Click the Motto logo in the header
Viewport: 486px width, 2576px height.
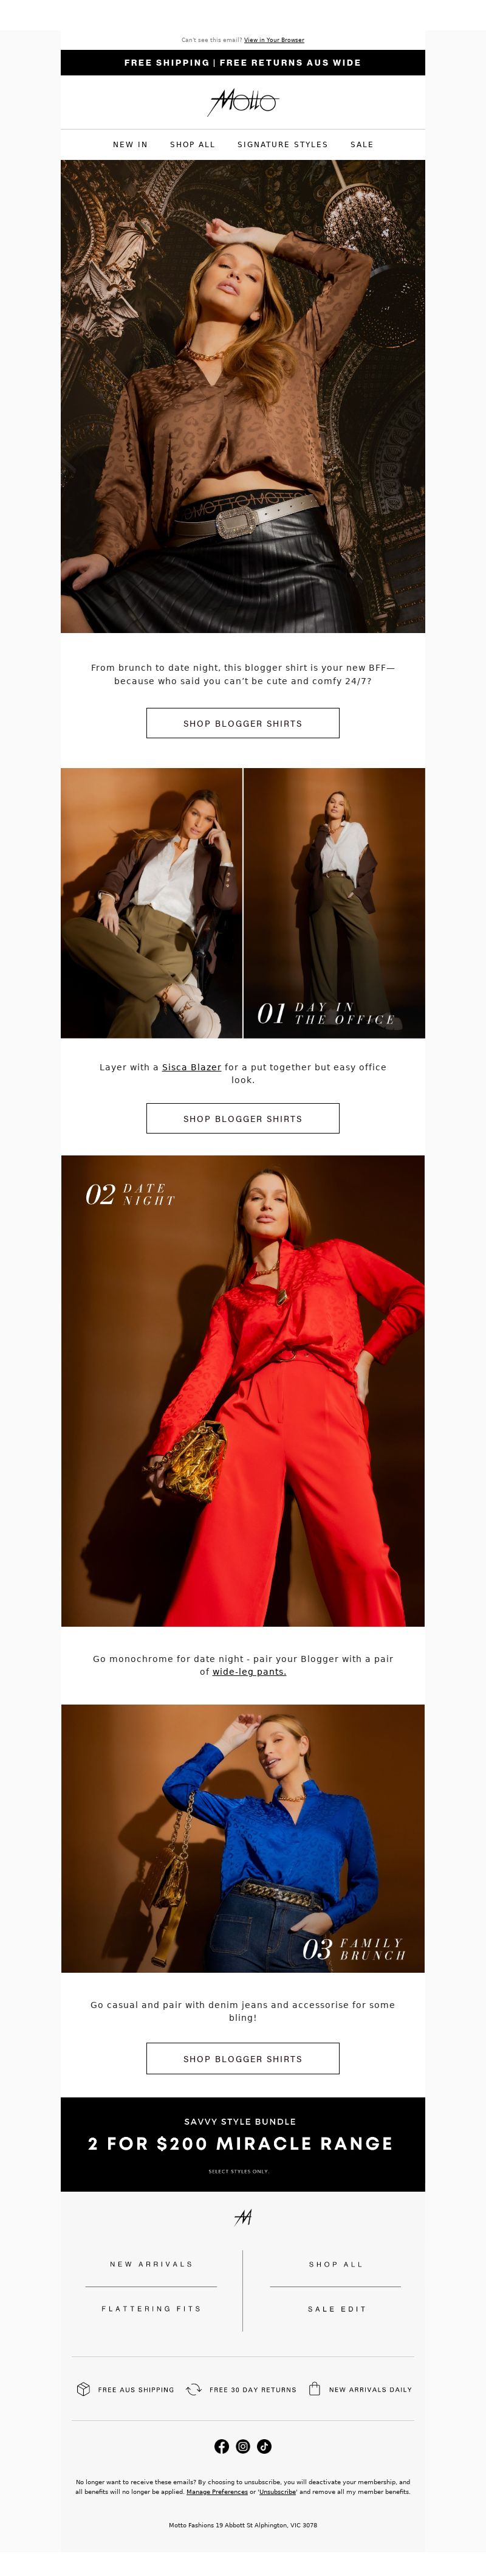click(243, 101)
